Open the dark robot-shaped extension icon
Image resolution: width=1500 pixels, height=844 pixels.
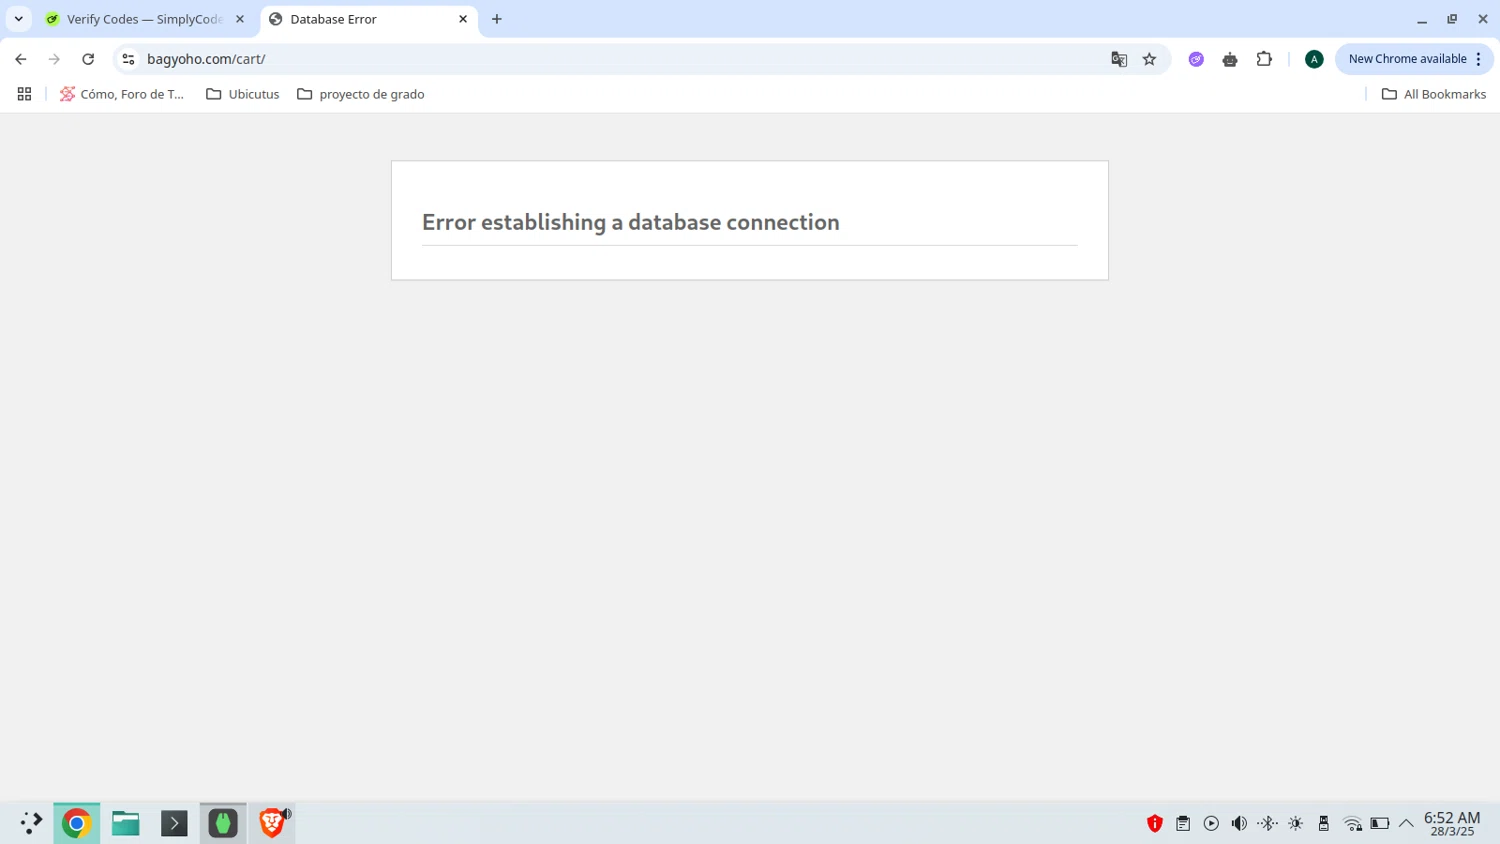1230,59
